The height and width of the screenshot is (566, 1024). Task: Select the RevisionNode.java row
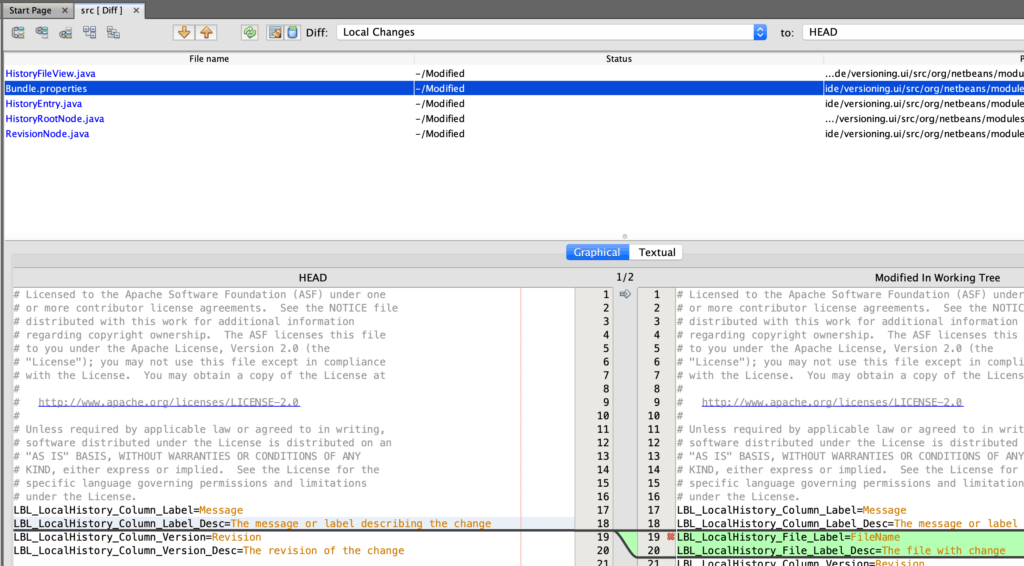(x=47, y=134)
